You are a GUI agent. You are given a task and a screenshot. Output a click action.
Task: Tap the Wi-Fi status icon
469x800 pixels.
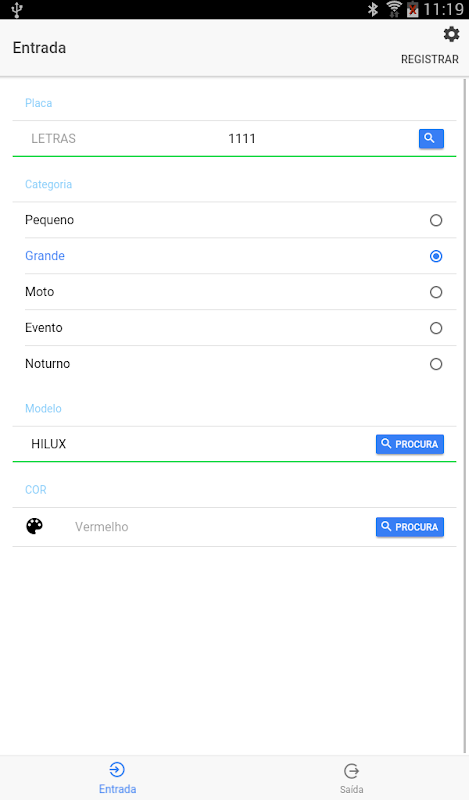point(394,9)
